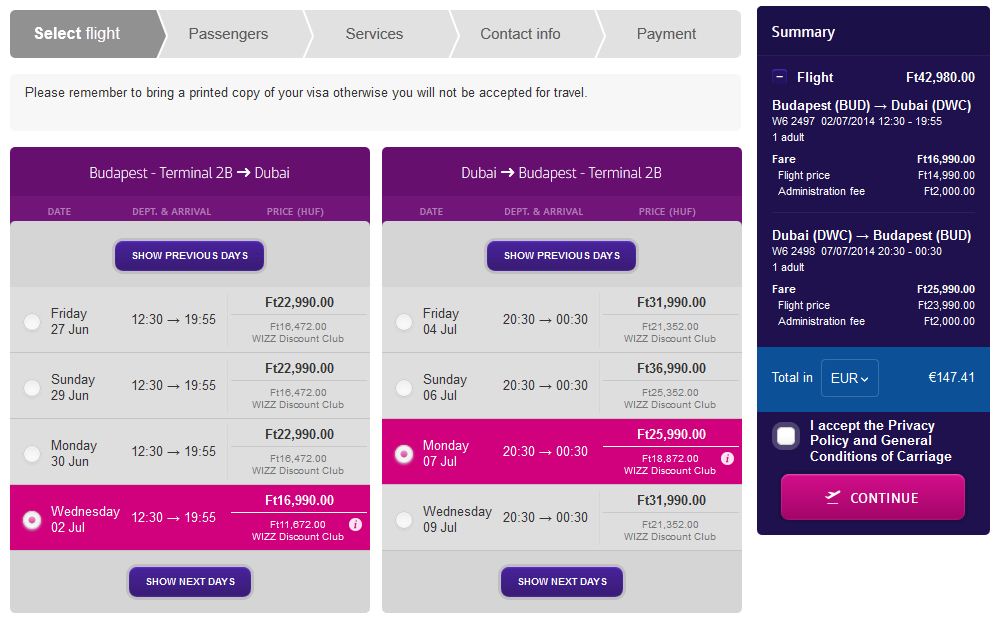Open the Services step
This screenshot has width=1001, height=623.
coord(374,34)
